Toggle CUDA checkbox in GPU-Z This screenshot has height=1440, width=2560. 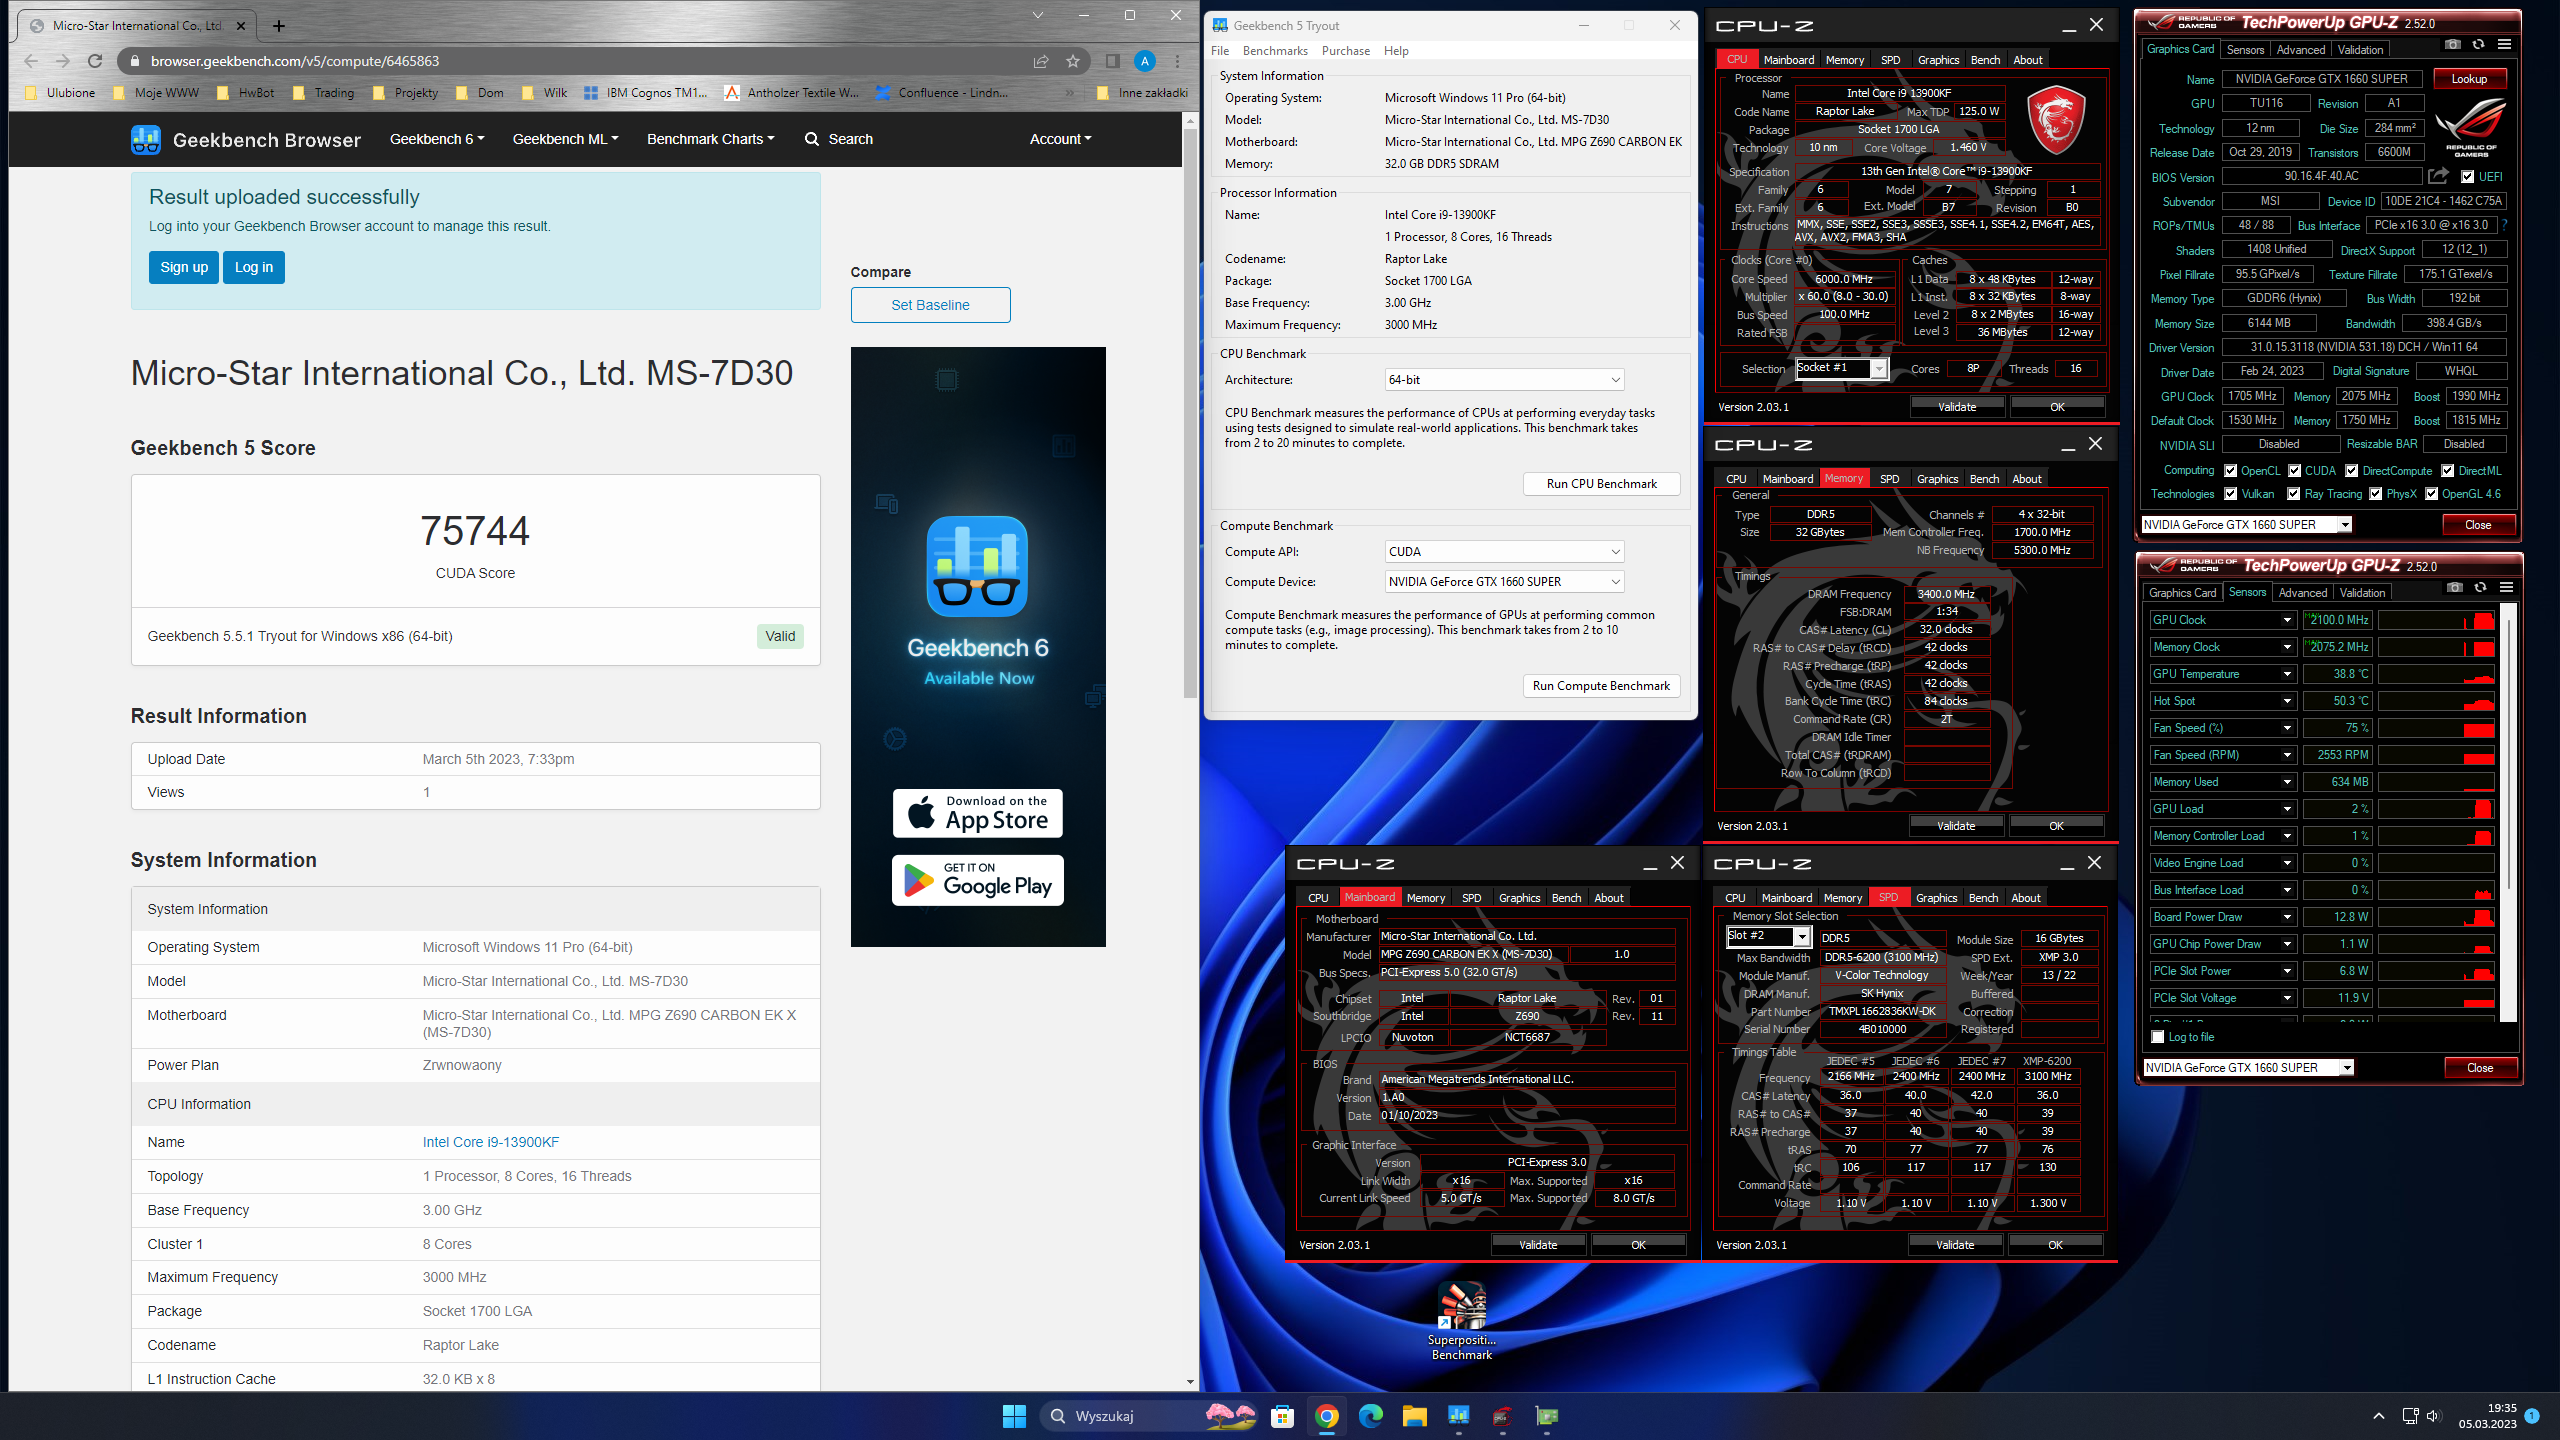(2295, 471)
